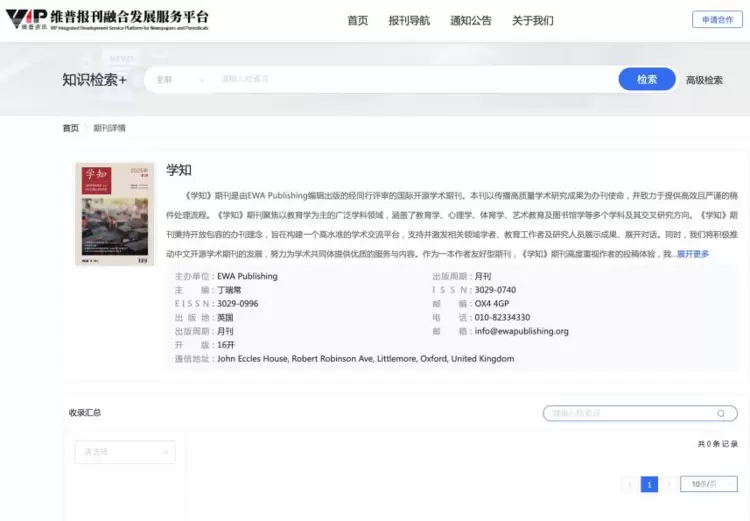750x521 pixels.
Task: Click the 申请合作 button
Action: [x=717, y=20]
